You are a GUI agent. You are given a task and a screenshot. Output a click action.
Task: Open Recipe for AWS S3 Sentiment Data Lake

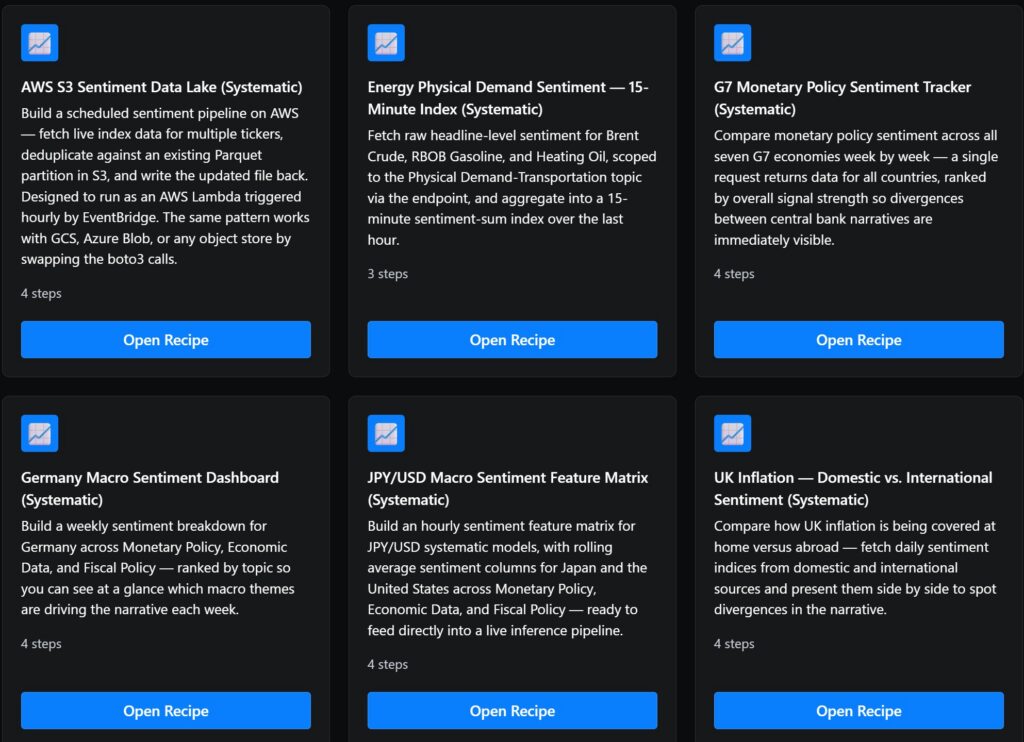coord(166,340)
